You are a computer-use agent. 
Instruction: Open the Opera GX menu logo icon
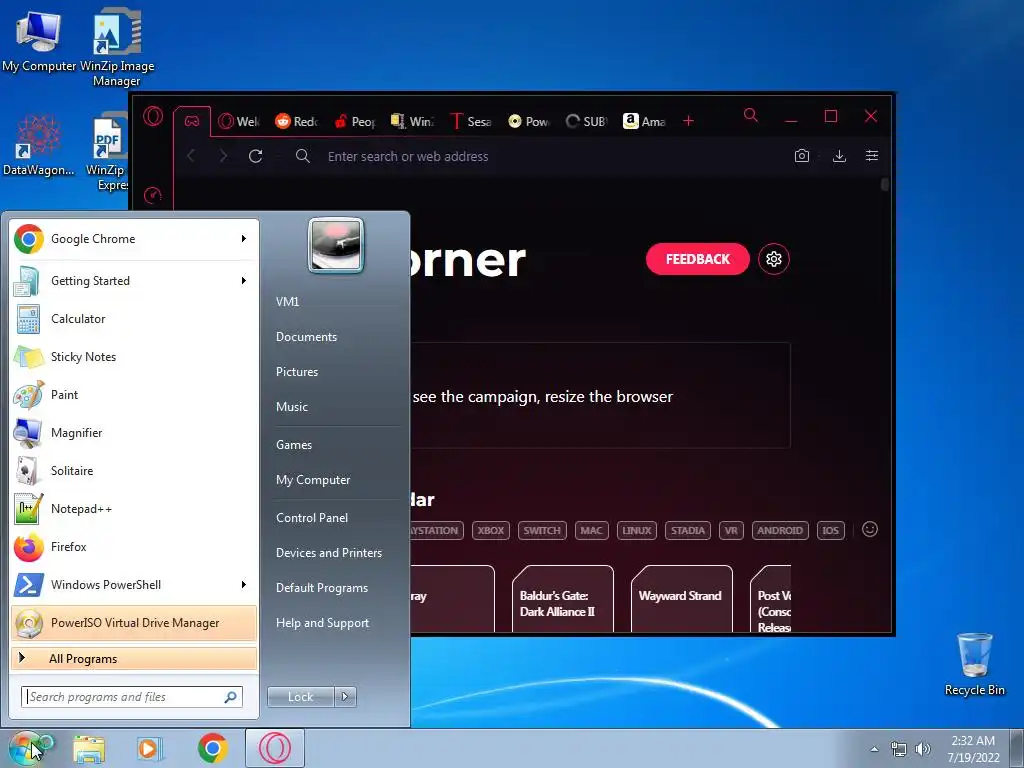153,117
